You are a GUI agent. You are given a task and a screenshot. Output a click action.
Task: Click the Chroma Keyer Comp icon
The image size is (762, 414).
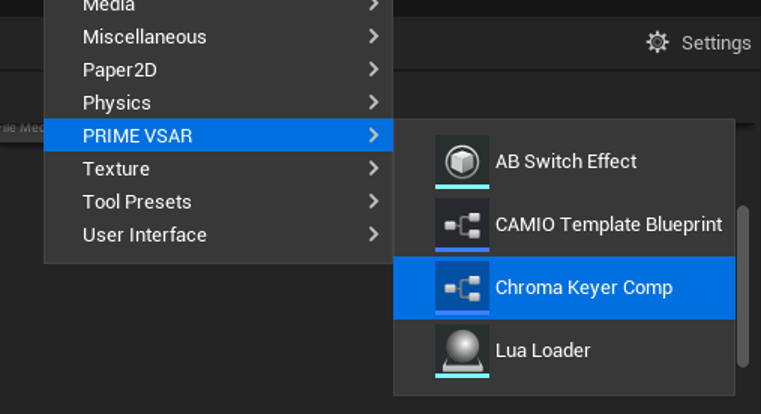(x=462, y=288)
